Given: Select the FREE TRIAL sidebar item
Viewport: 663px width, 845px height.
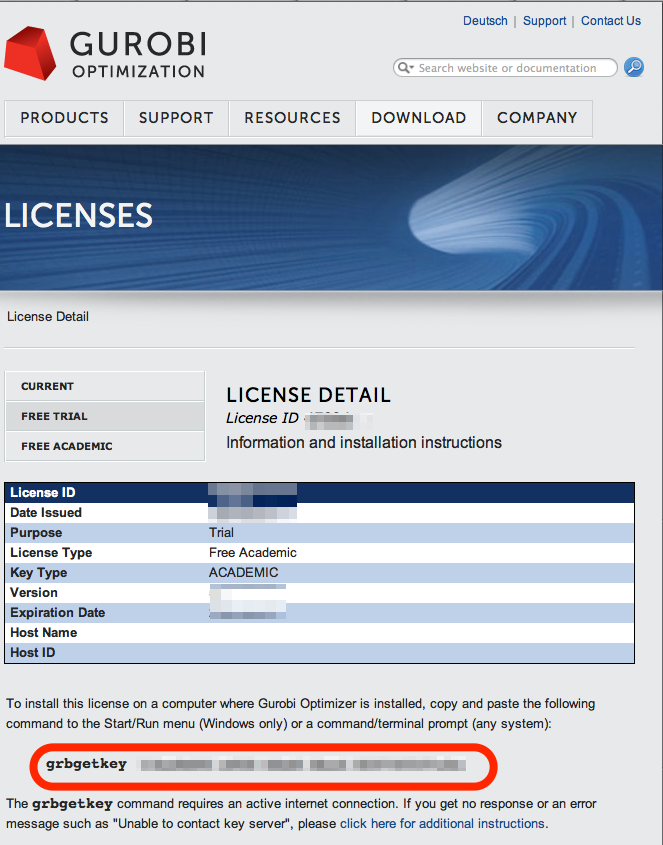Looking at the screenshot, I should [105, 416].
